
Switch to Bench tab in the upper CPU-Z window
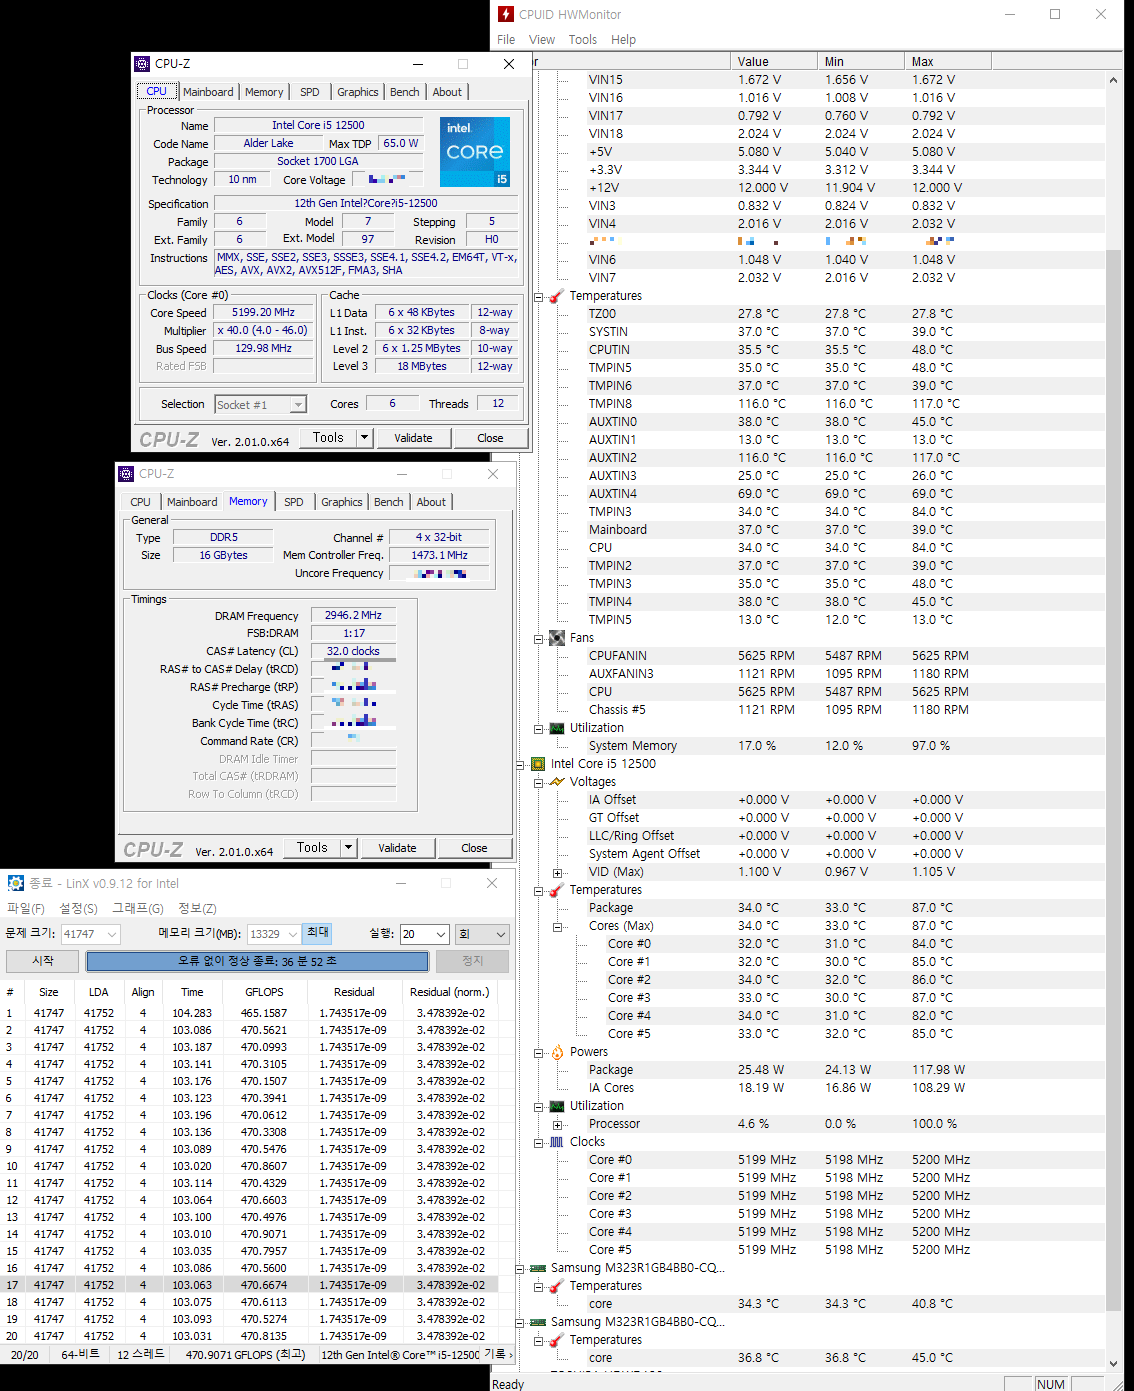[x=405, y=92]
